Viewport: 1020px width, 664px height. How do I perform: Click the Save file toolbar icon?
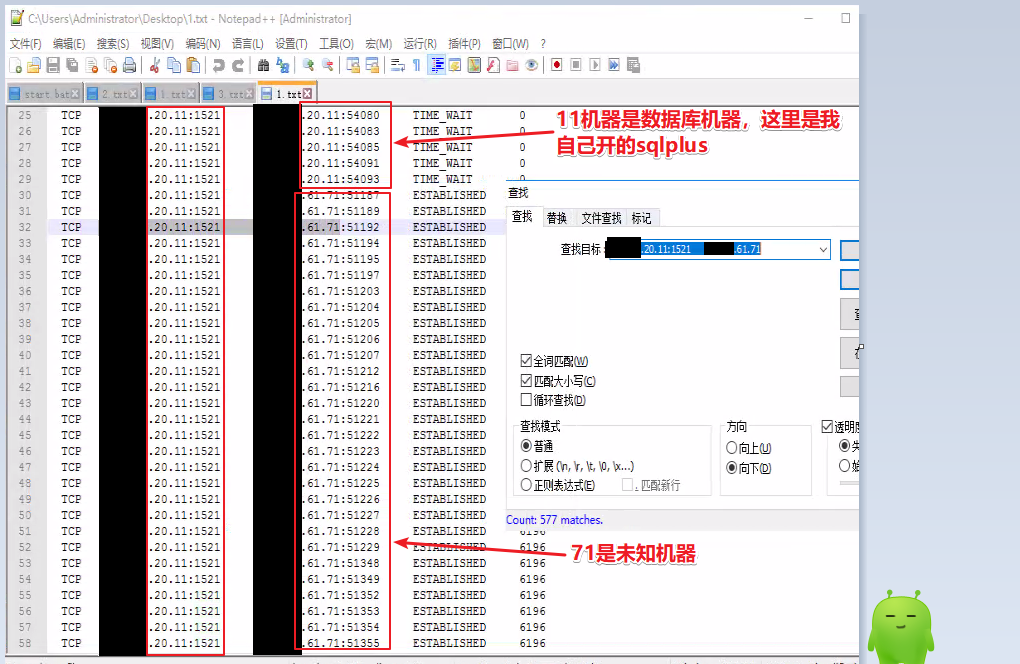pos(53,65)
